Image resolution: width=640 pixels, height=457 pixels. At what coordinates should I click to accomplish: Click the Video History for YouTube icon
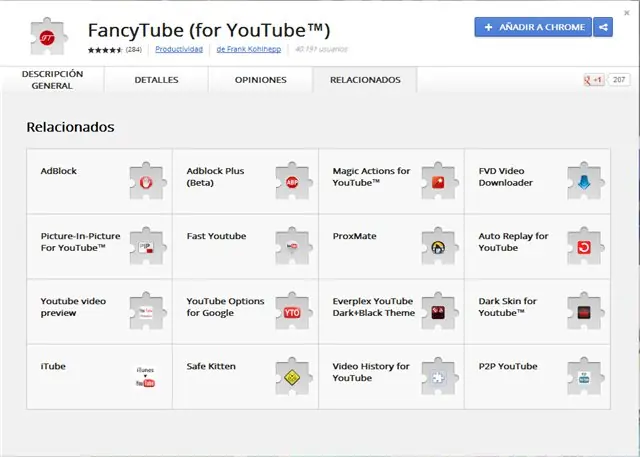[440, 376]
